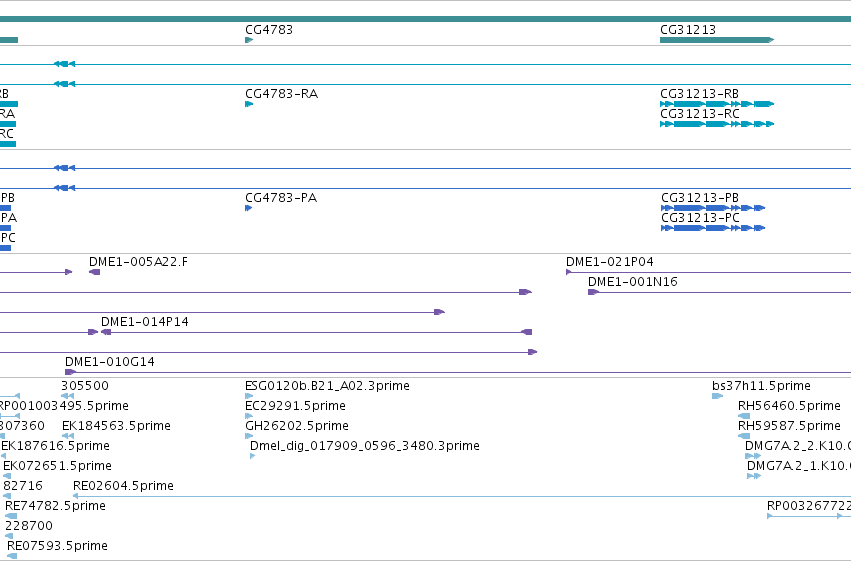Click the ESG0120b.B21_A02.3prime EST label
The image size is (851, 561).
click(327, 386)
